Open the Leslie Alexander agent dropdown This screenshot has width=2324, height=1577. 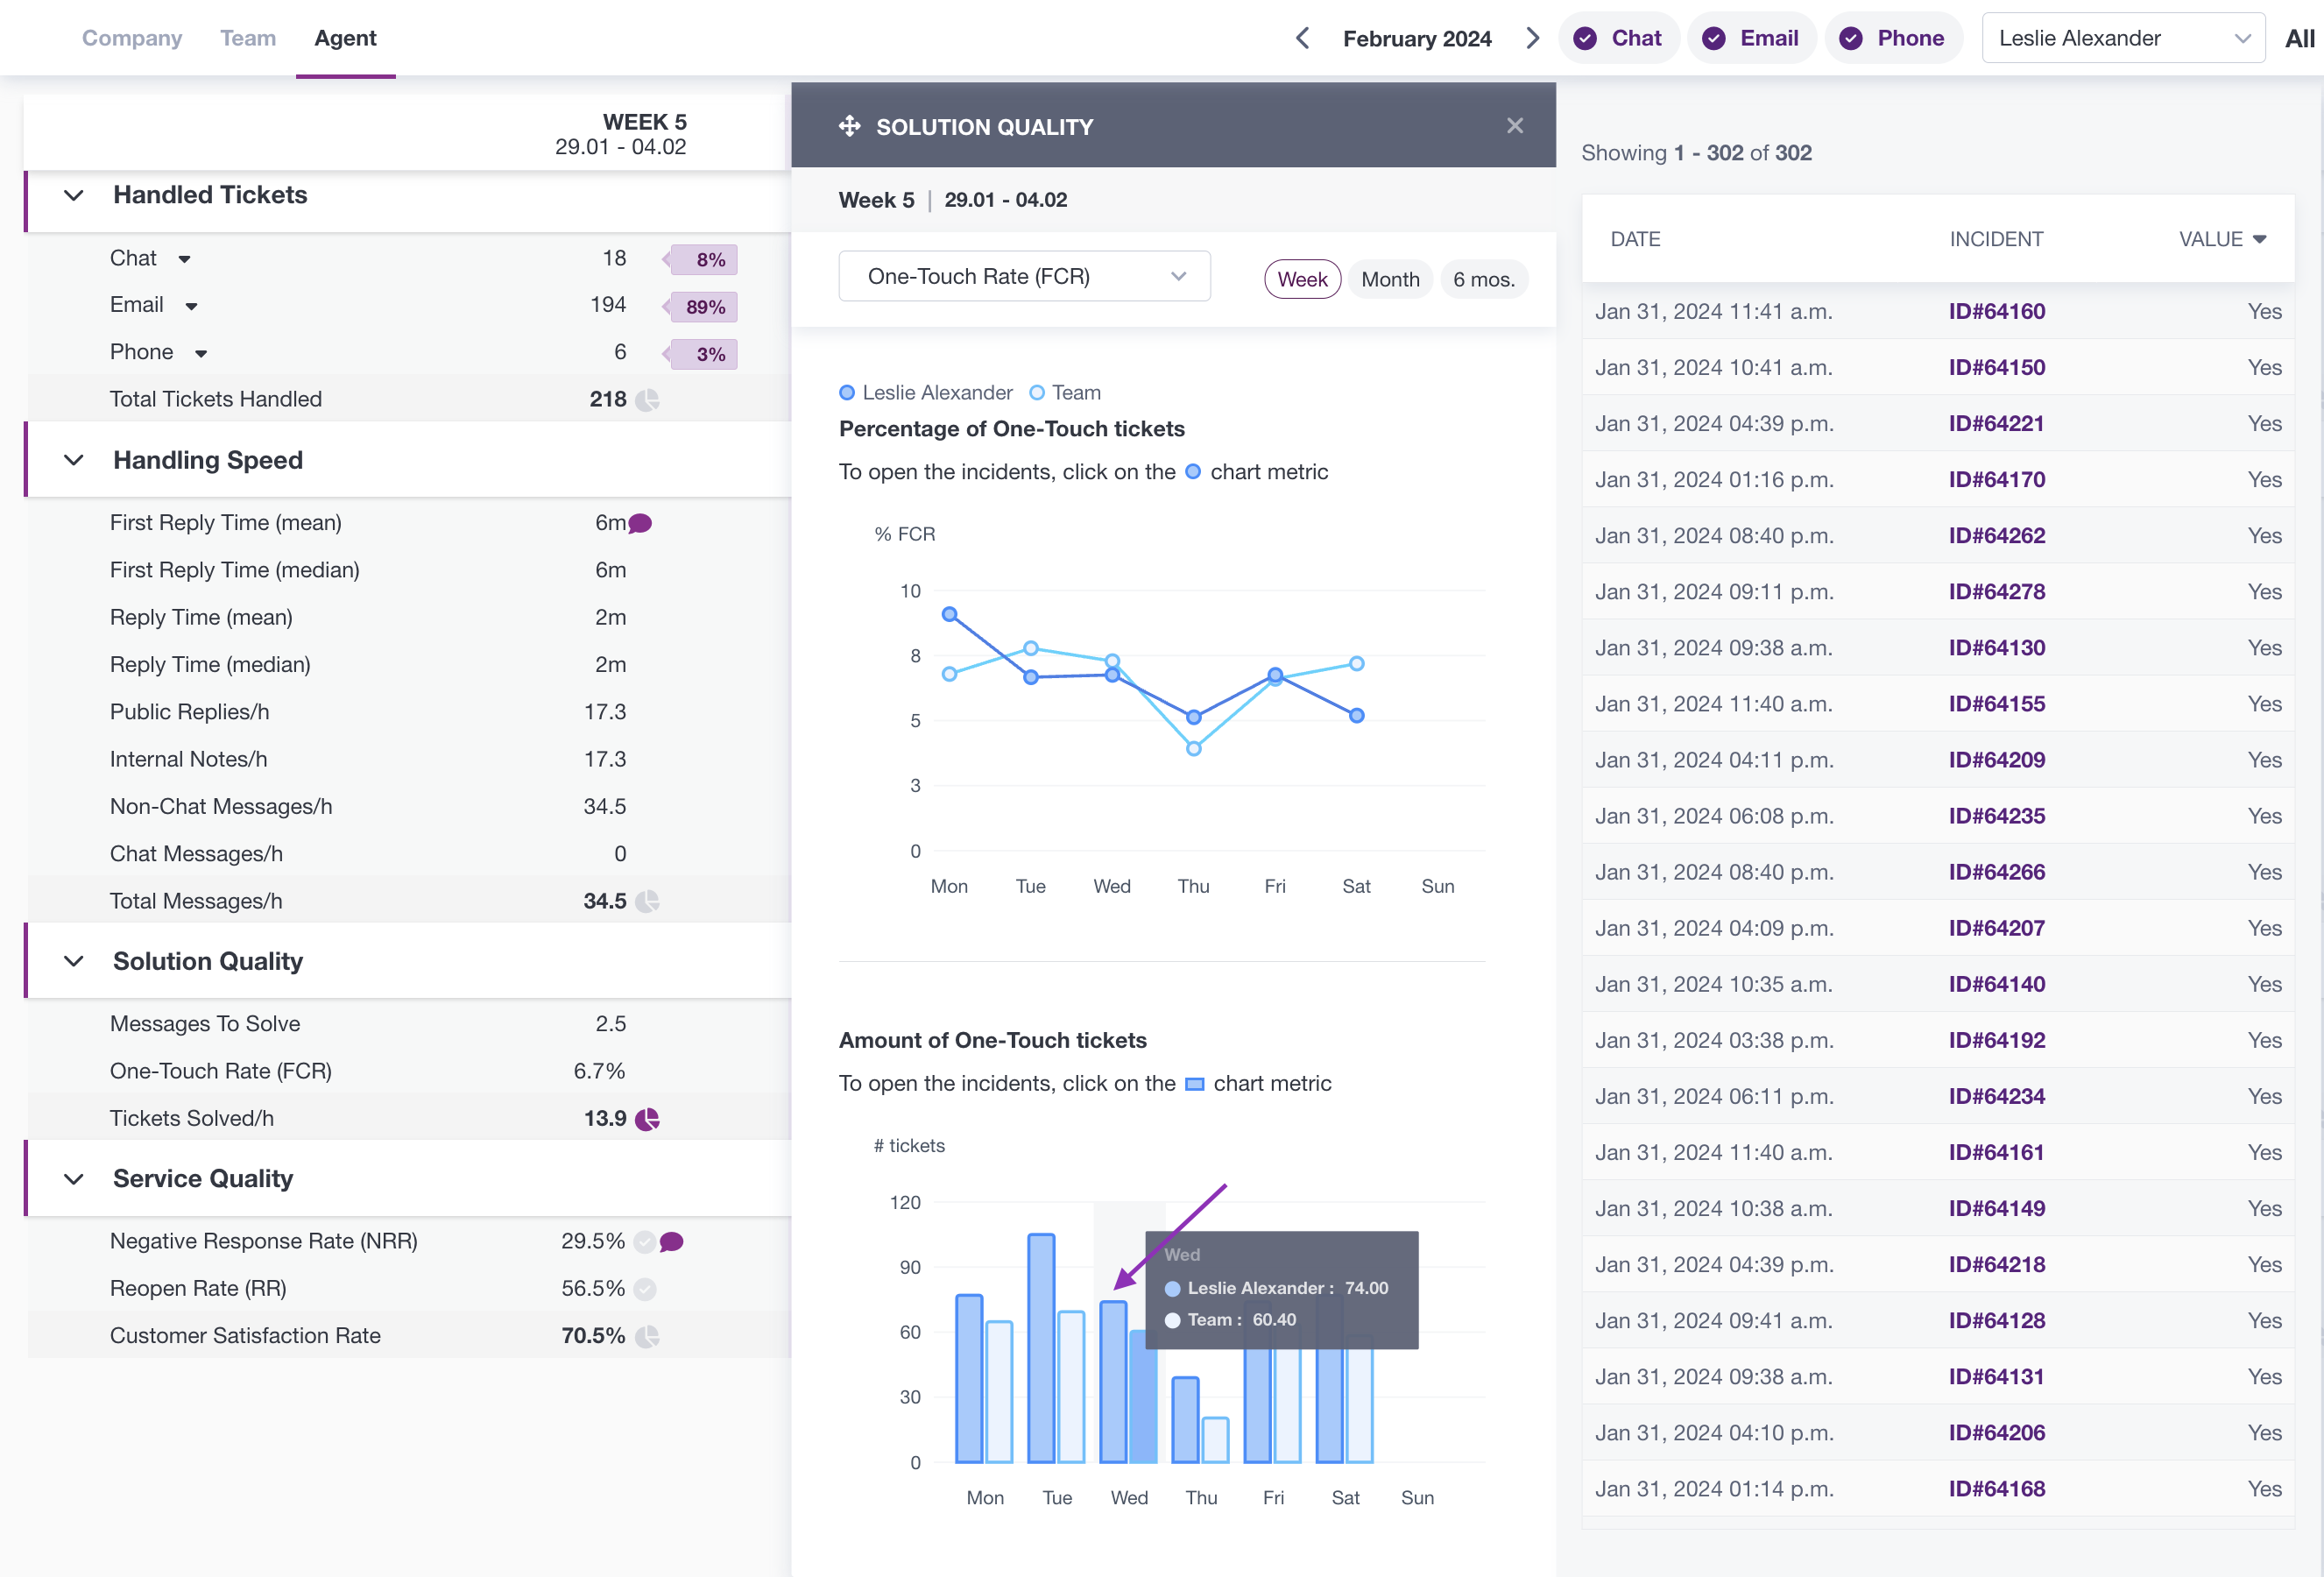pyautogui.click(x=2123, y=38)
